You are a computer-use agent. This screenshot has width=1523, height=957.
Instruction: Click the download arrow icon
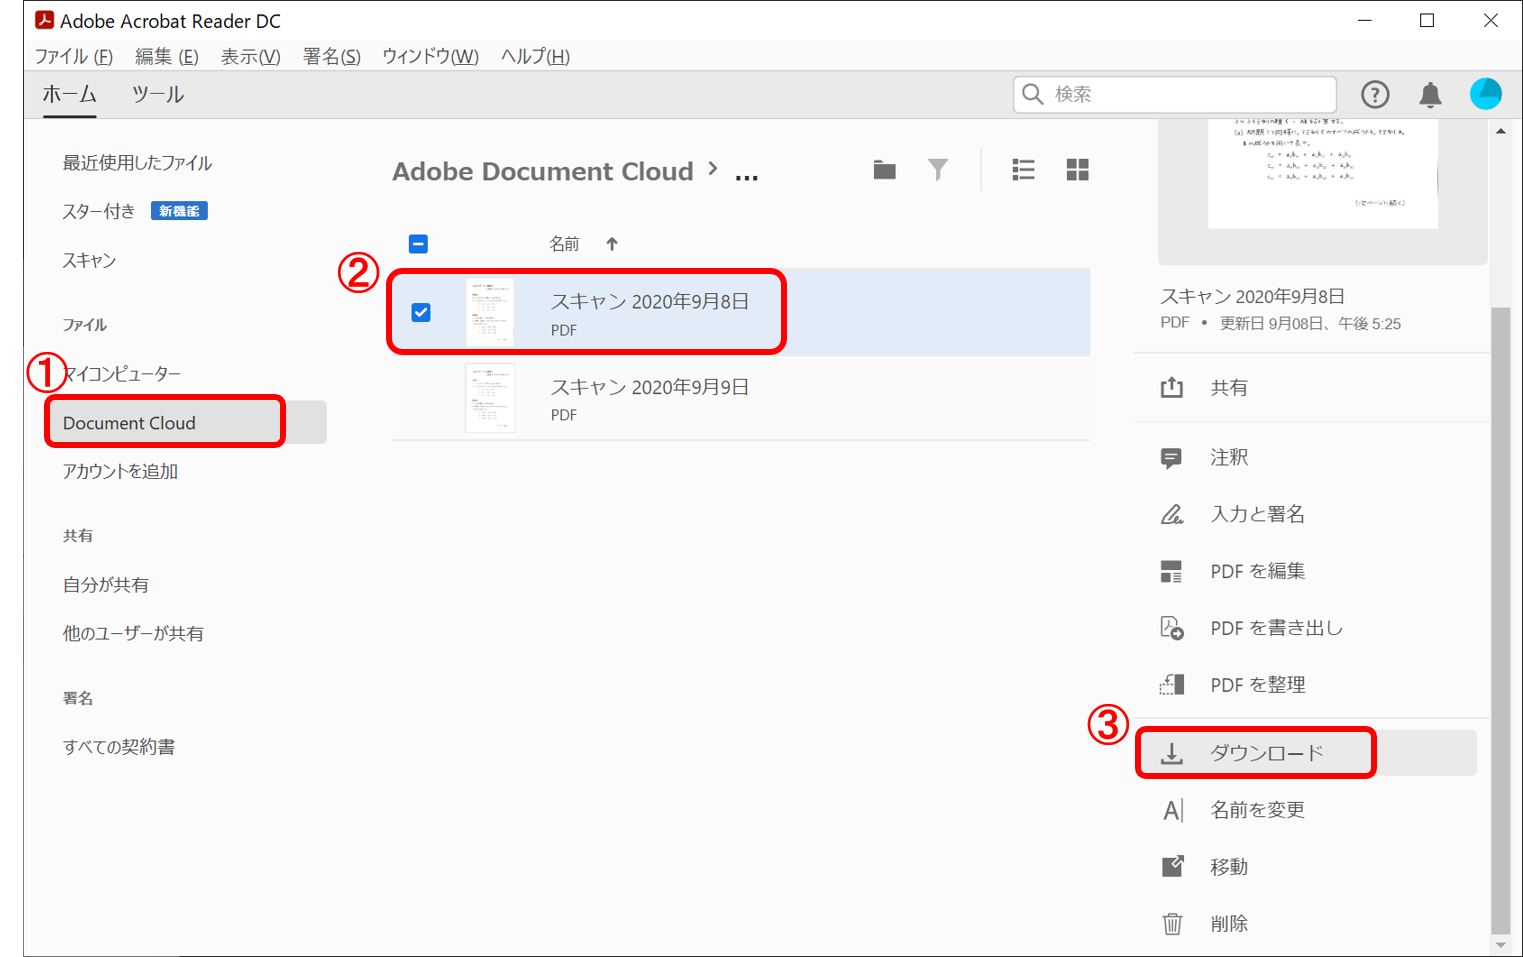coord(1172,753)
